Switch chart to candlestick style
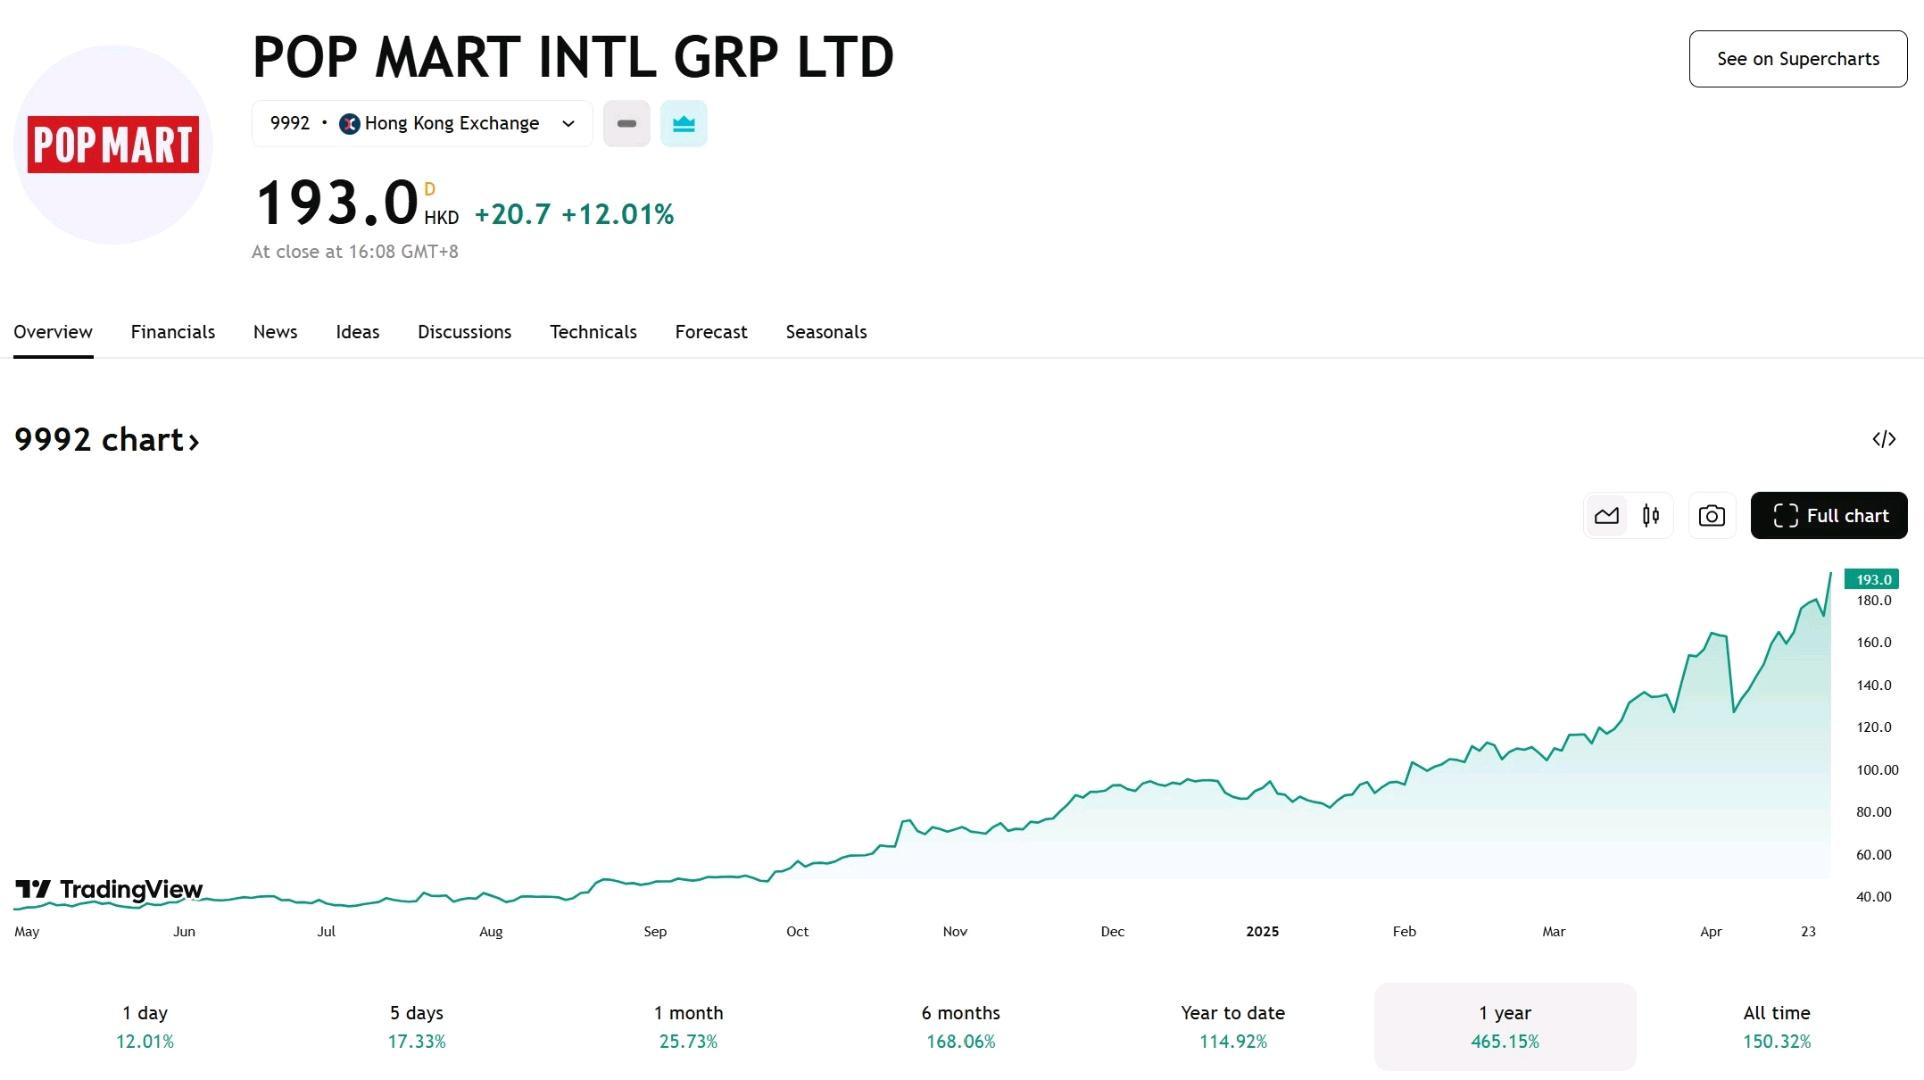 1651,516
